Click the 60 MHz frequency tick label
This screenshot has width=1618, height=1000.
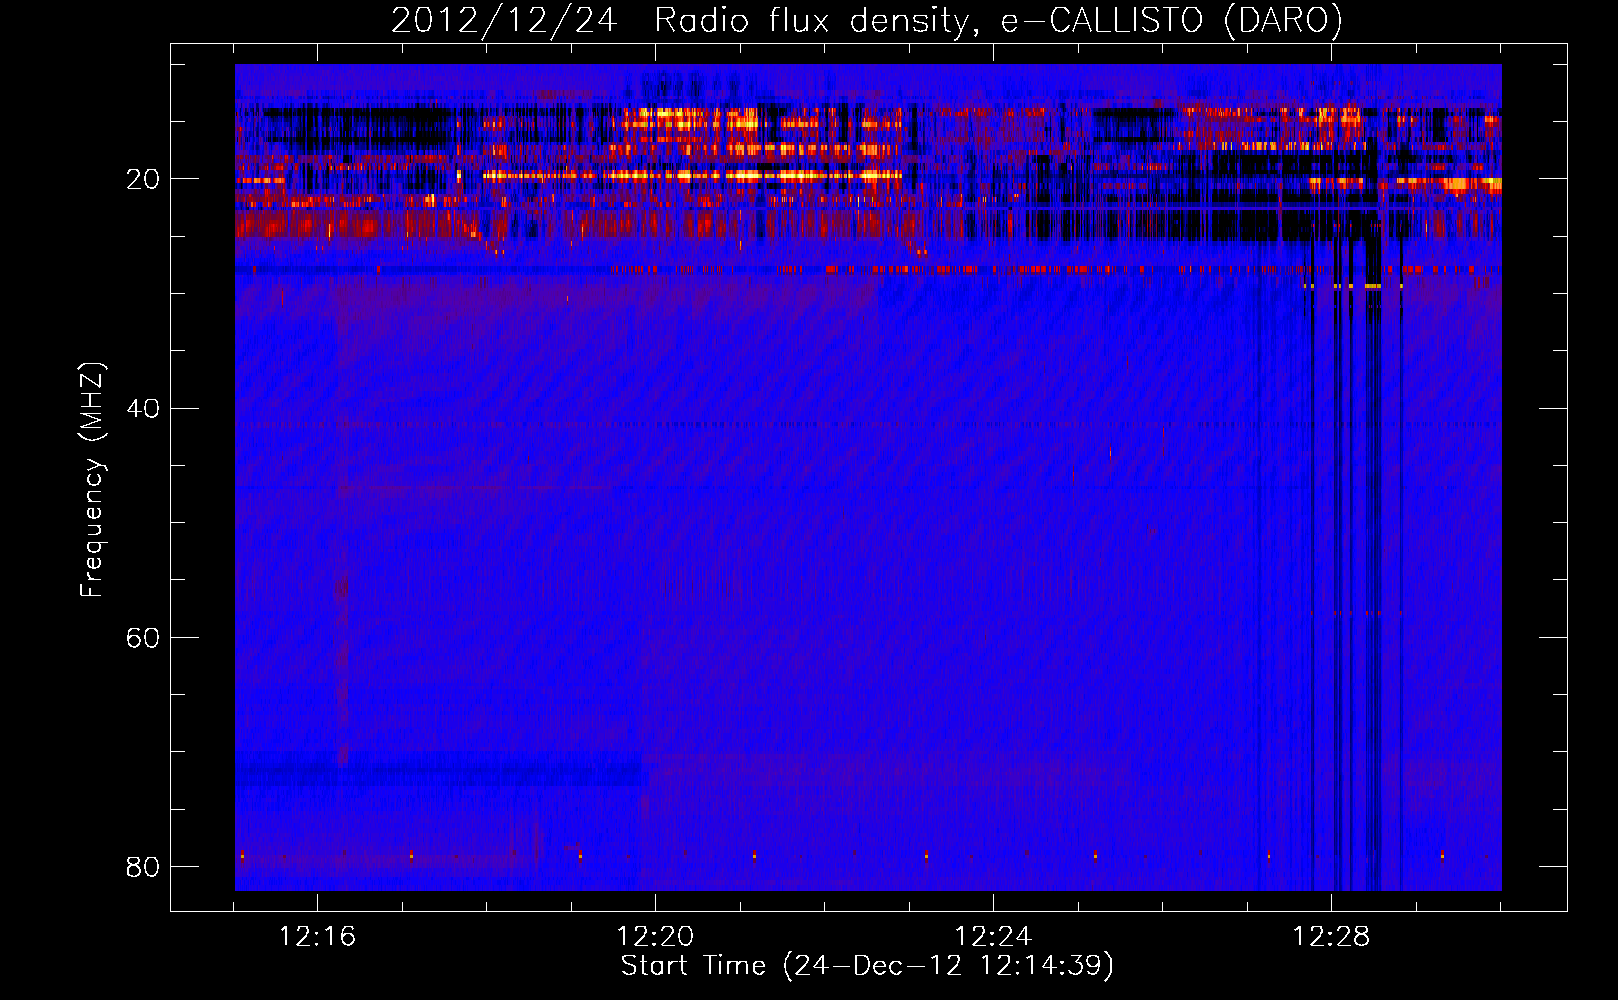143,638
